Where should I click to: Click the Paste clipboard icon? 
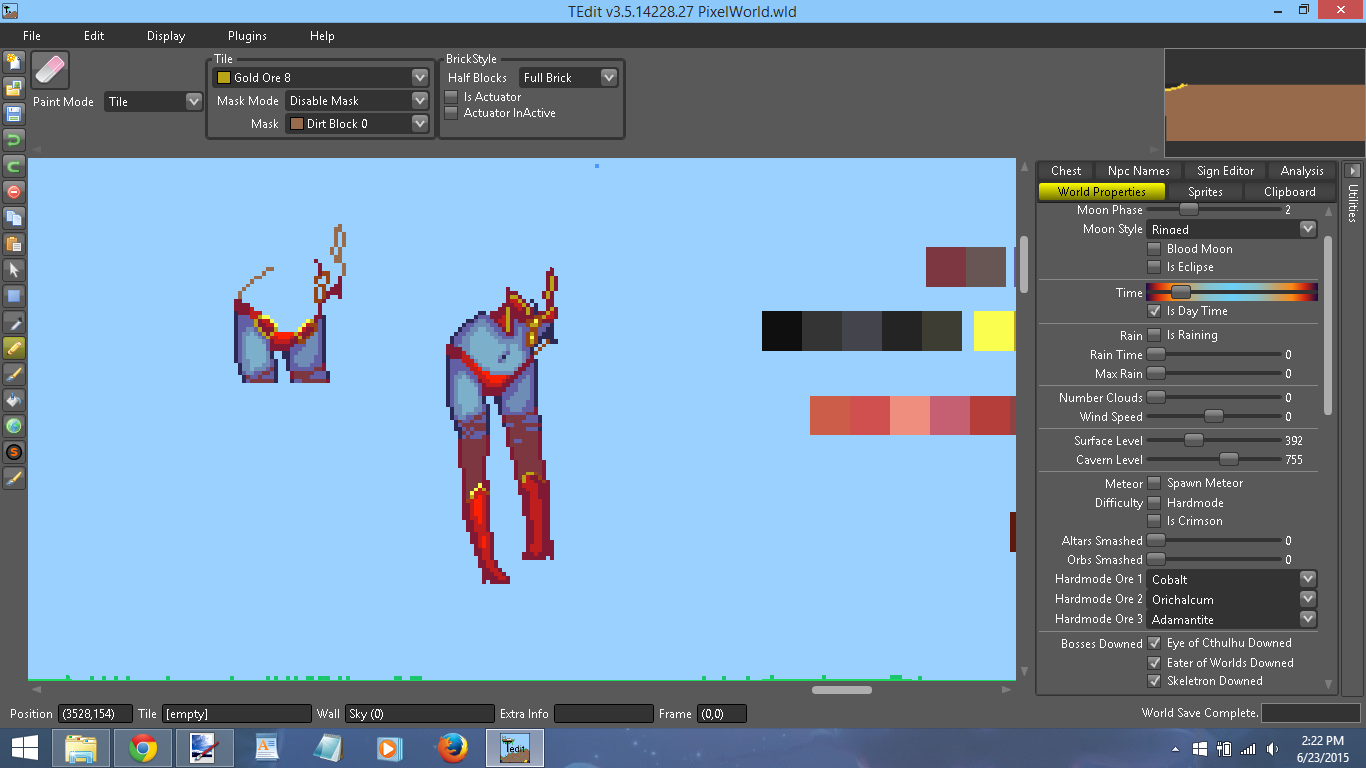14,244
